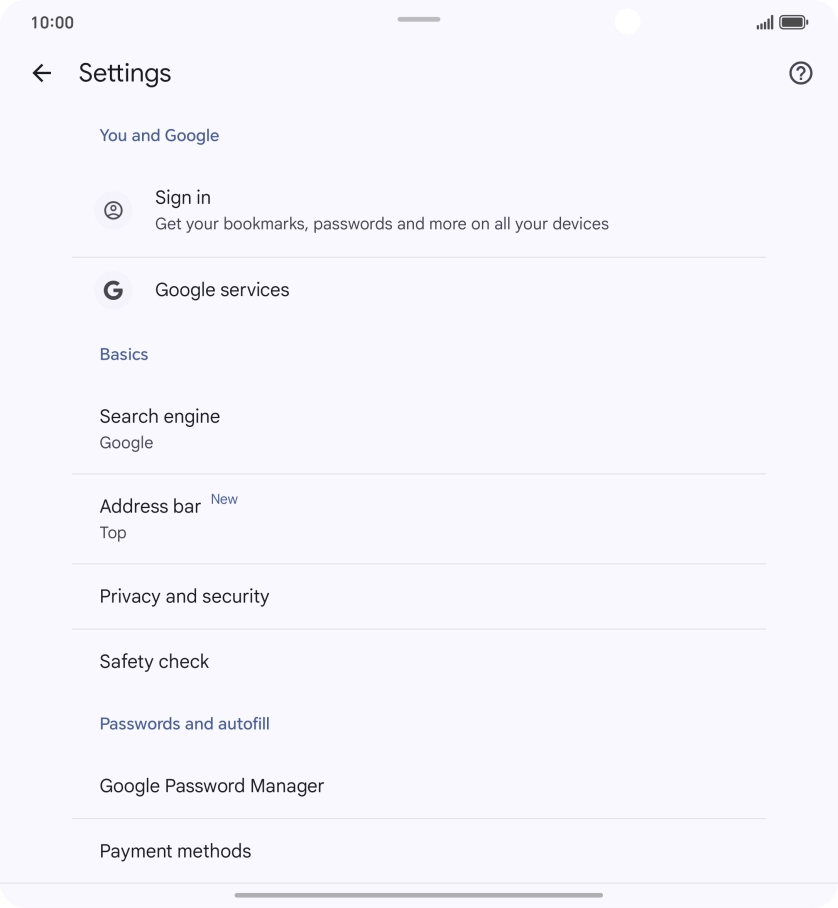Tap the New badge beside Address bar
This screenshot has height=908, width=838.
(224, 499)
